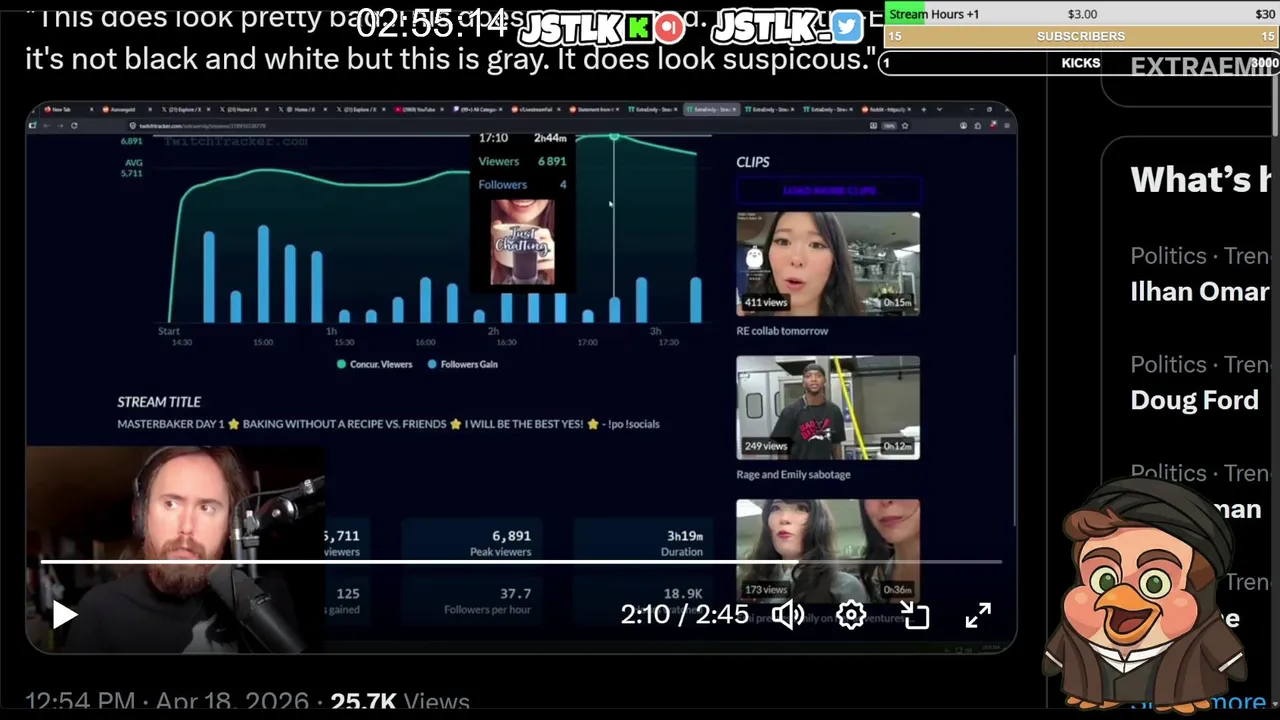The image size is (1280, 720).
Task: Select the Doug Ford trending topic
Action: (x=1194, y=400)
